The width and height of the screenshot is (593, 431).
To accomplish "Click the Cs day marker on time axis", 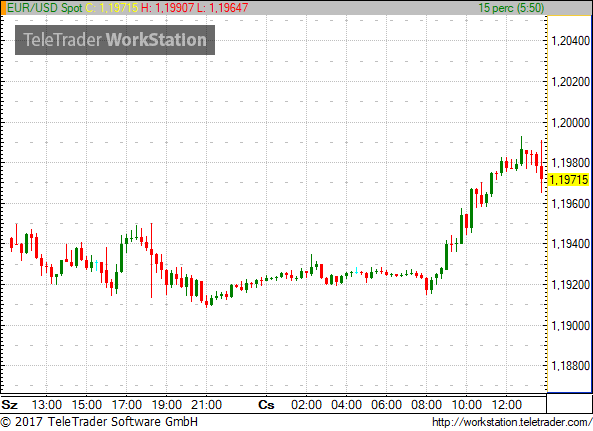I will (x=266, y=405).
